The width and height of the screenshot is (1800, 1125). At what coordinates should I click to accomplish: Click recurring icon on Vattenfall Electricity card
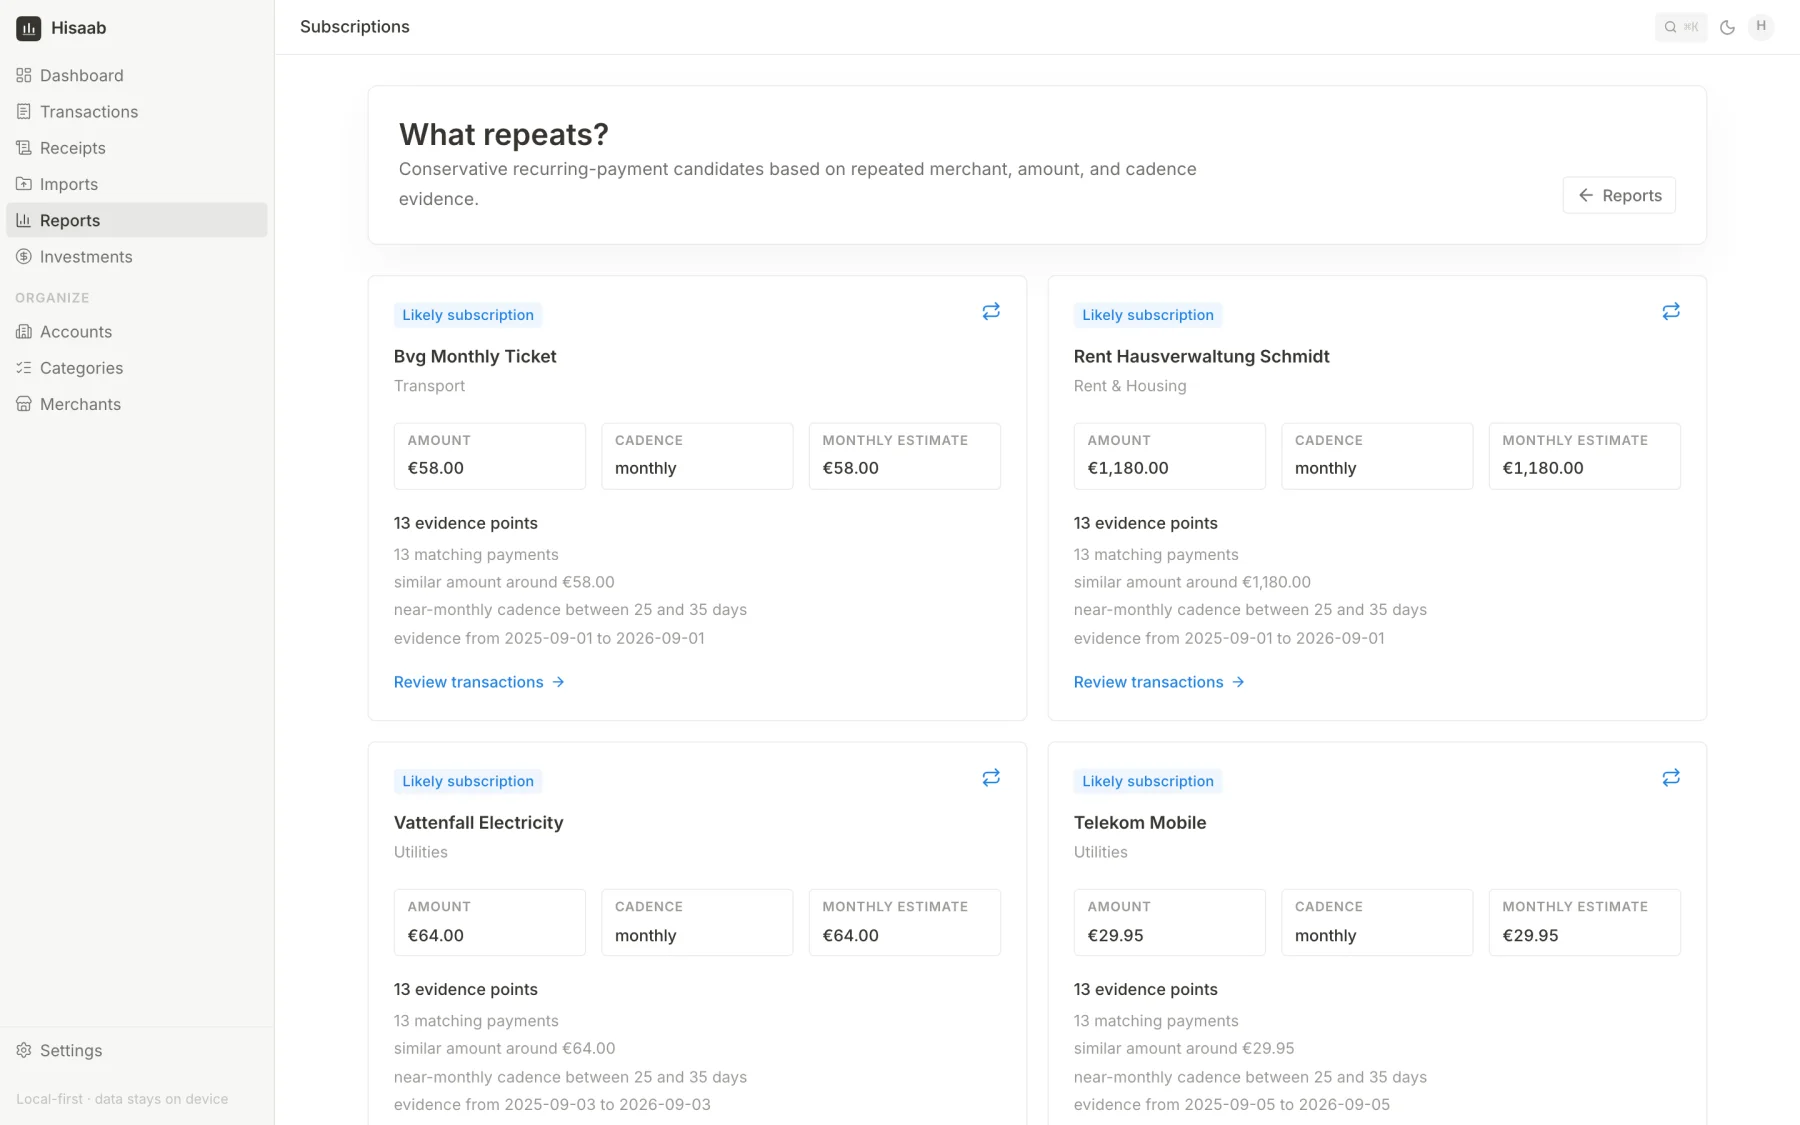coord(991,778)
